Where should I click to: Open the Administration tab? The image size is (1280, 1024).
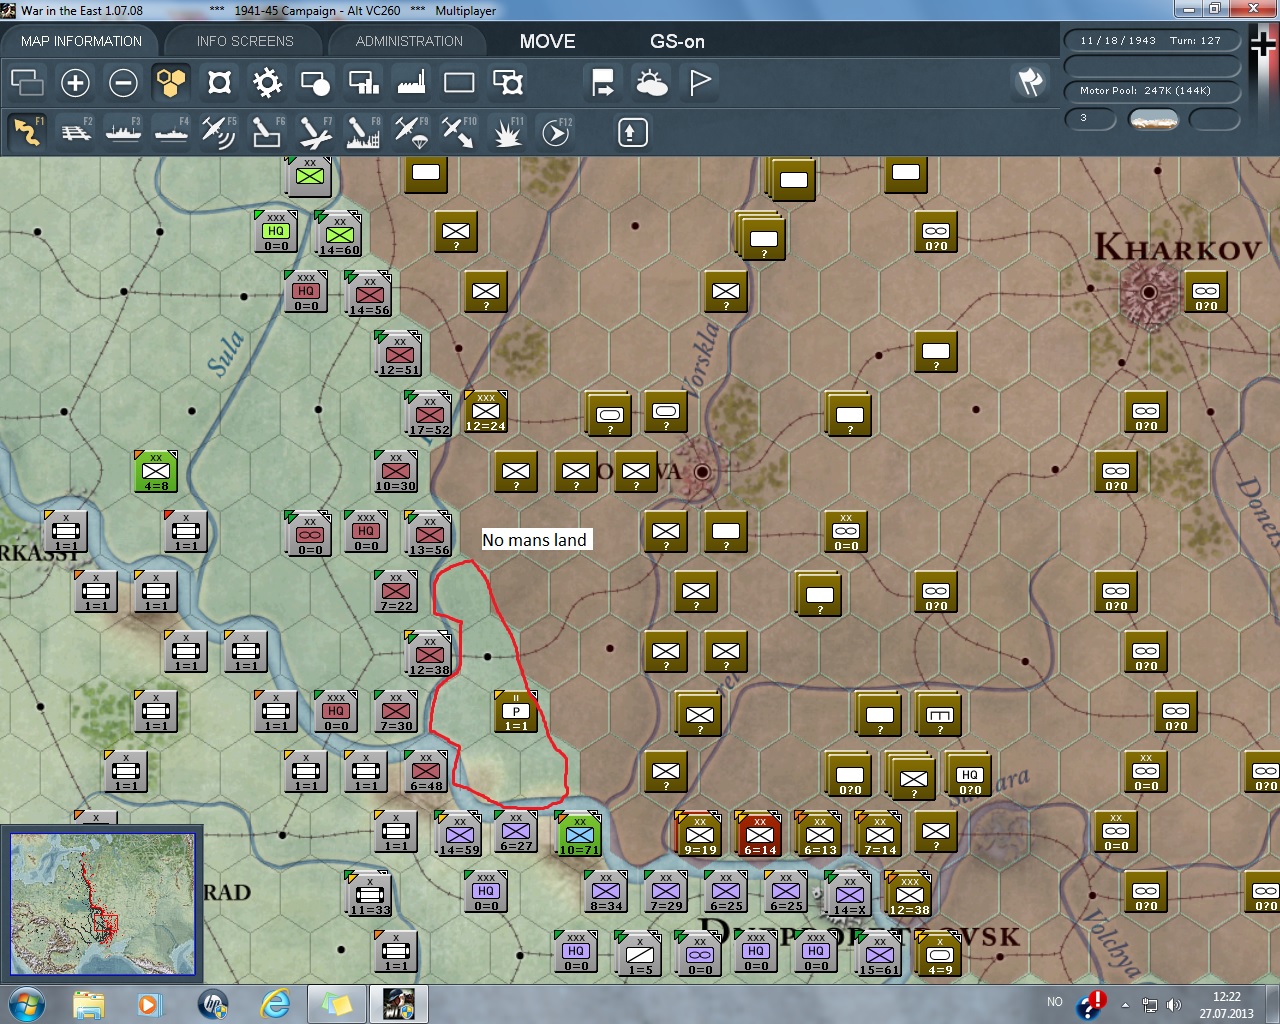[x=409, y=41]
